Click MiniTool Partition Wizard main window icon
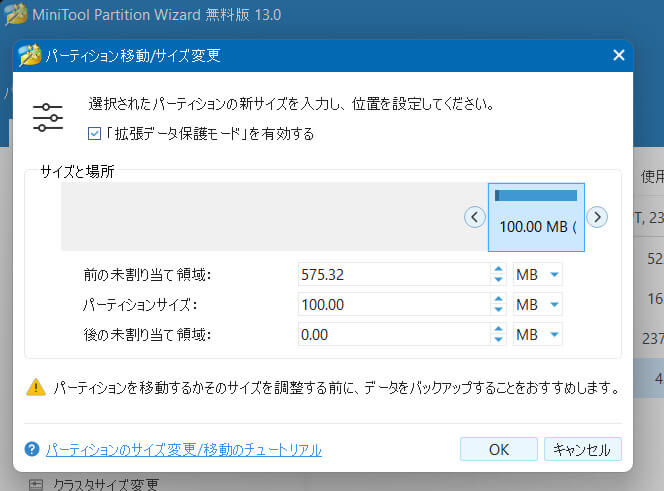The image size is (664, 491). tap(16, 14)
